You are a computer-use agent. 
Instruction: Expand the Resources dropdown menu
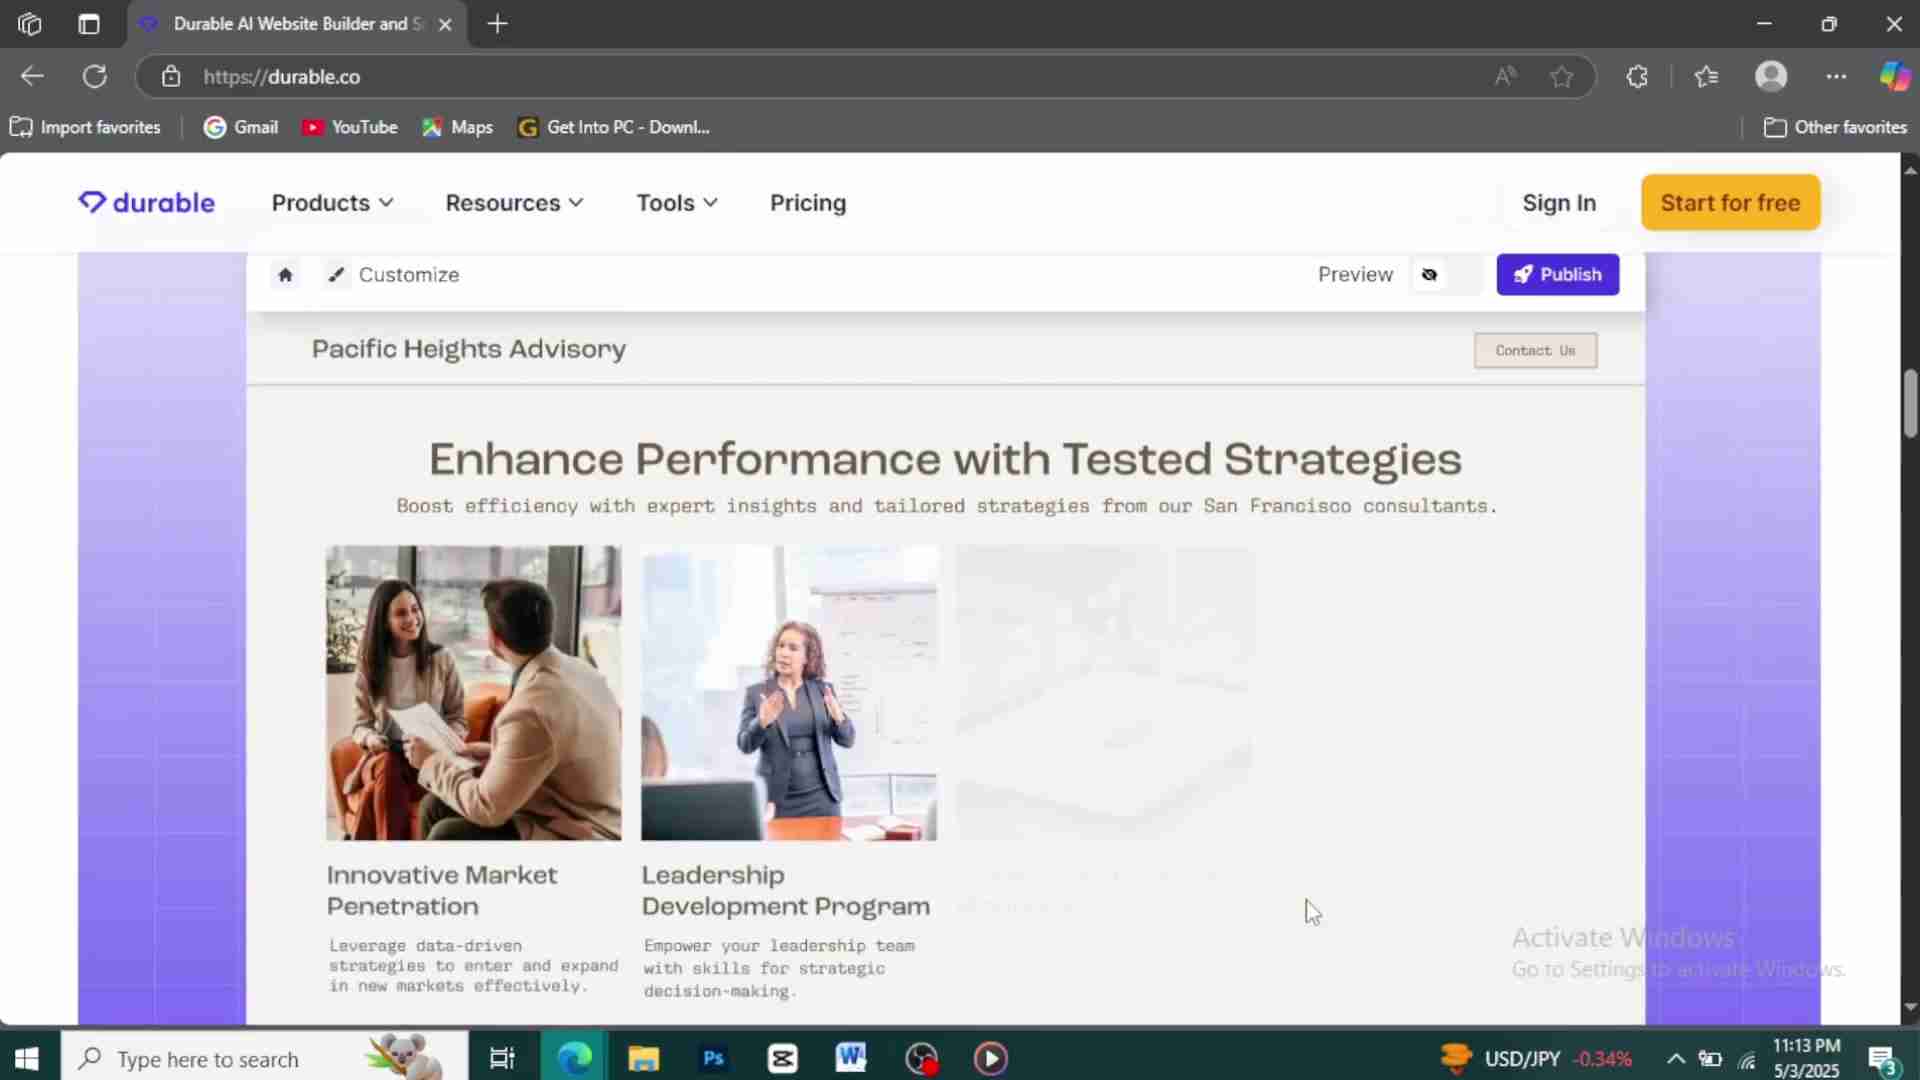[x=514, y=203]
